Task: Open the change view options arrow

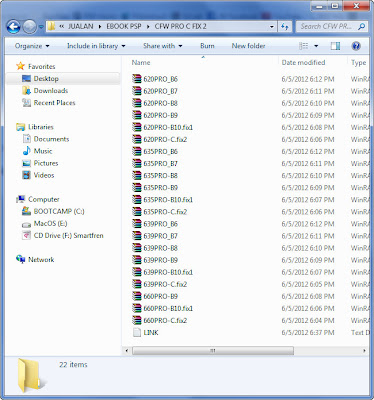Action: click(x=316, y=46)
